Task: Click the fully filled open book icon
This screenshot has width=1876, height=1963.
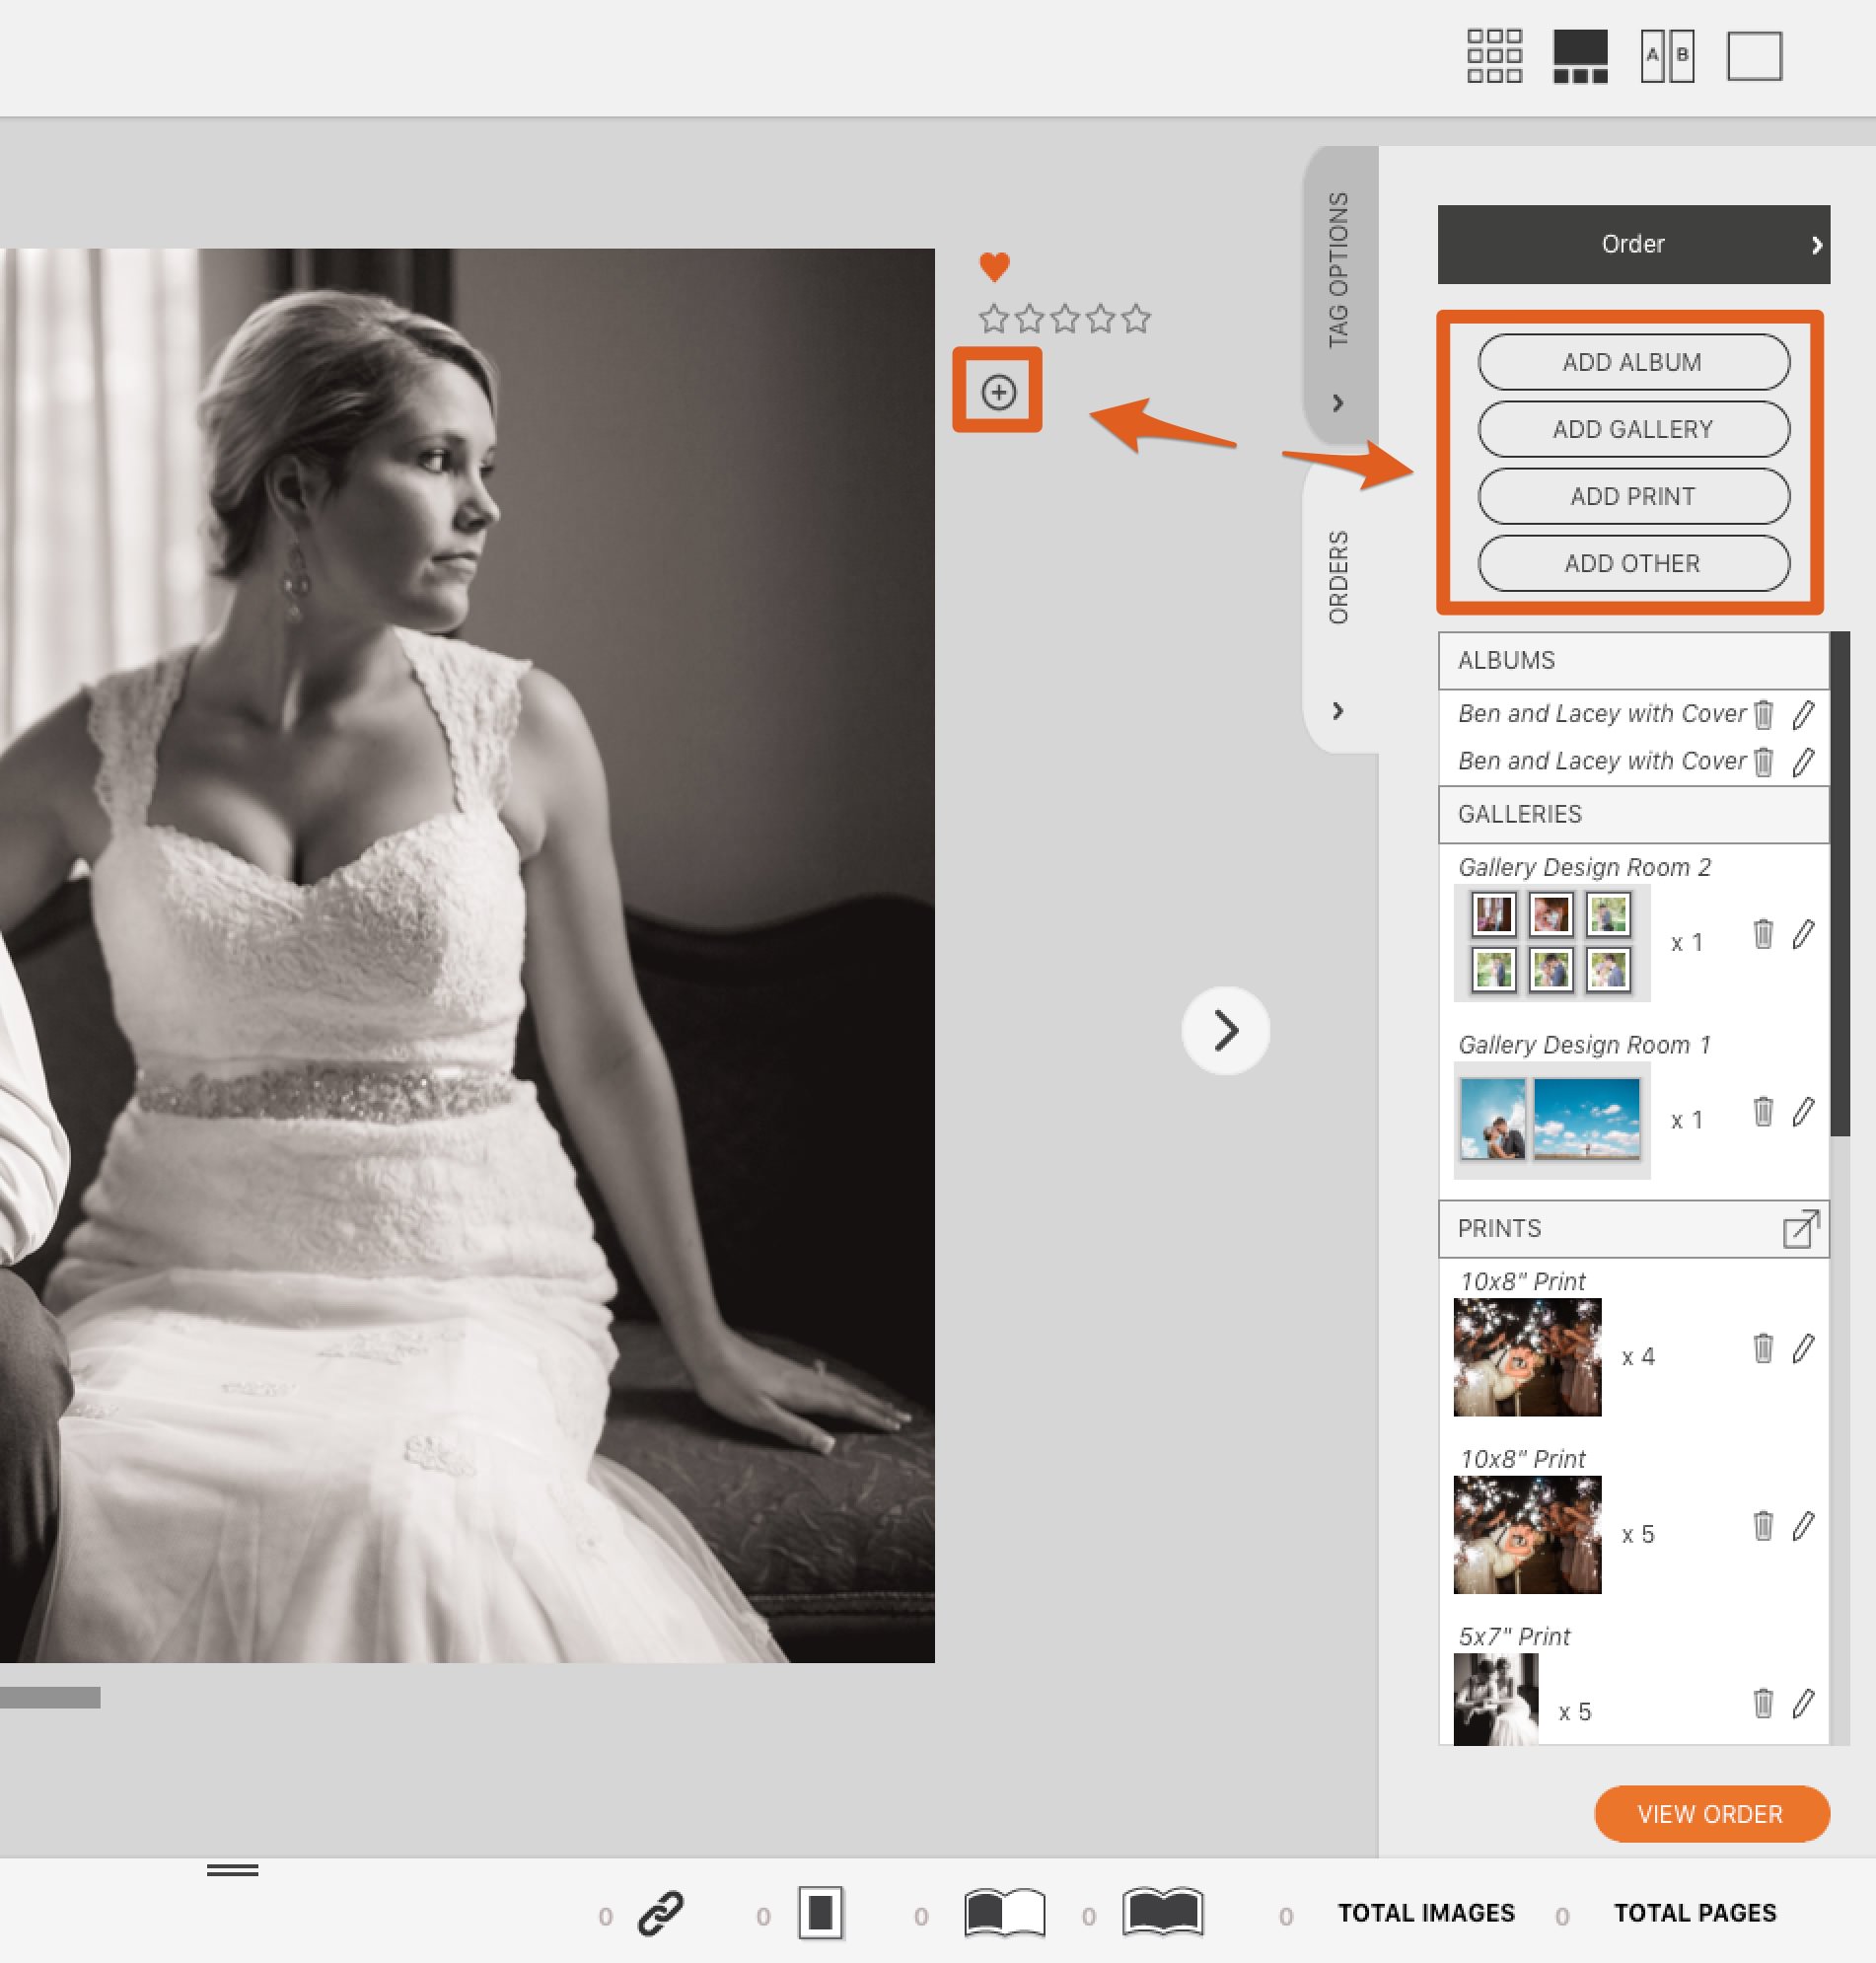Action: (x=1162, y=1911)
